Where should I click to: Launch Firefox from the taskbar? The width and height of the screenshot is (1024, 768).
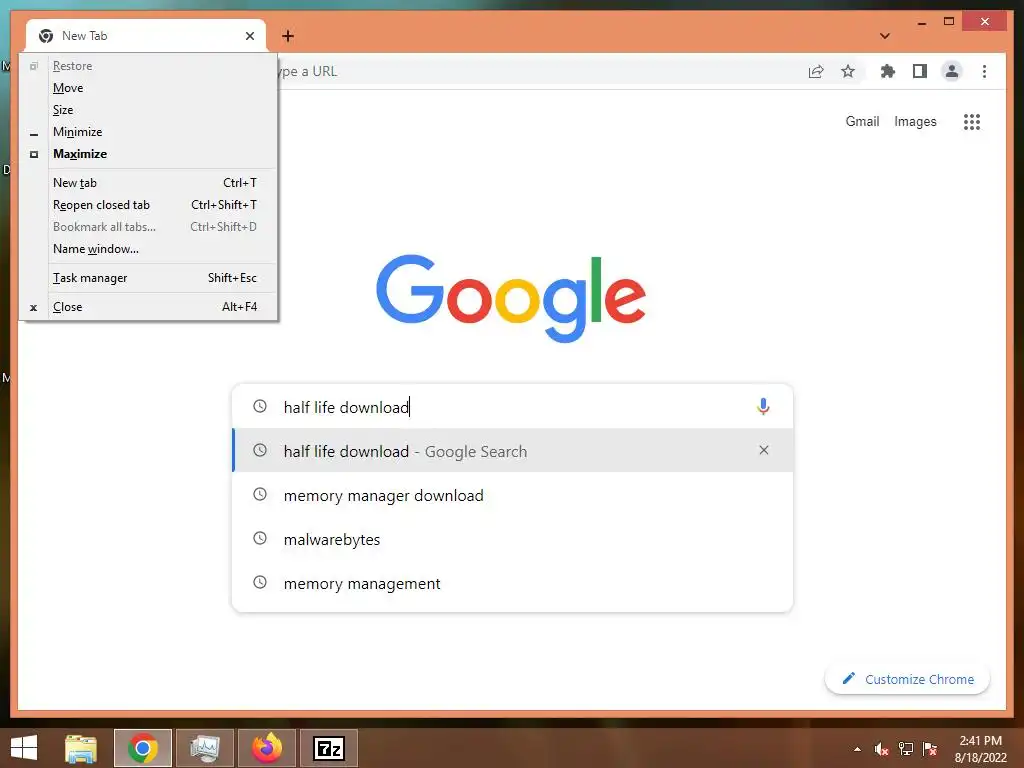pyautogui.click(x=266, y=748)
